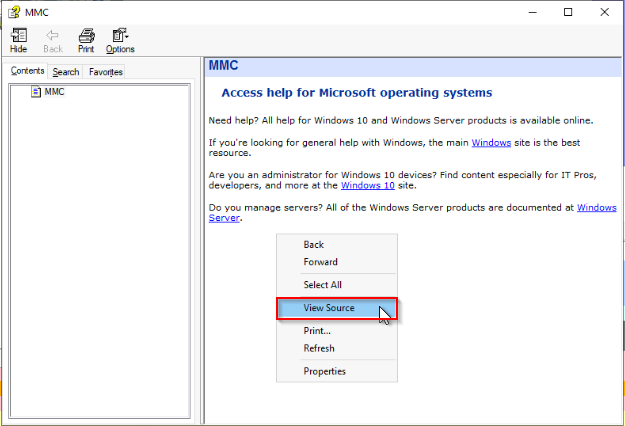Close the MMC help window
The width and height of the screenshot is (625, 426).
[605, 12]
